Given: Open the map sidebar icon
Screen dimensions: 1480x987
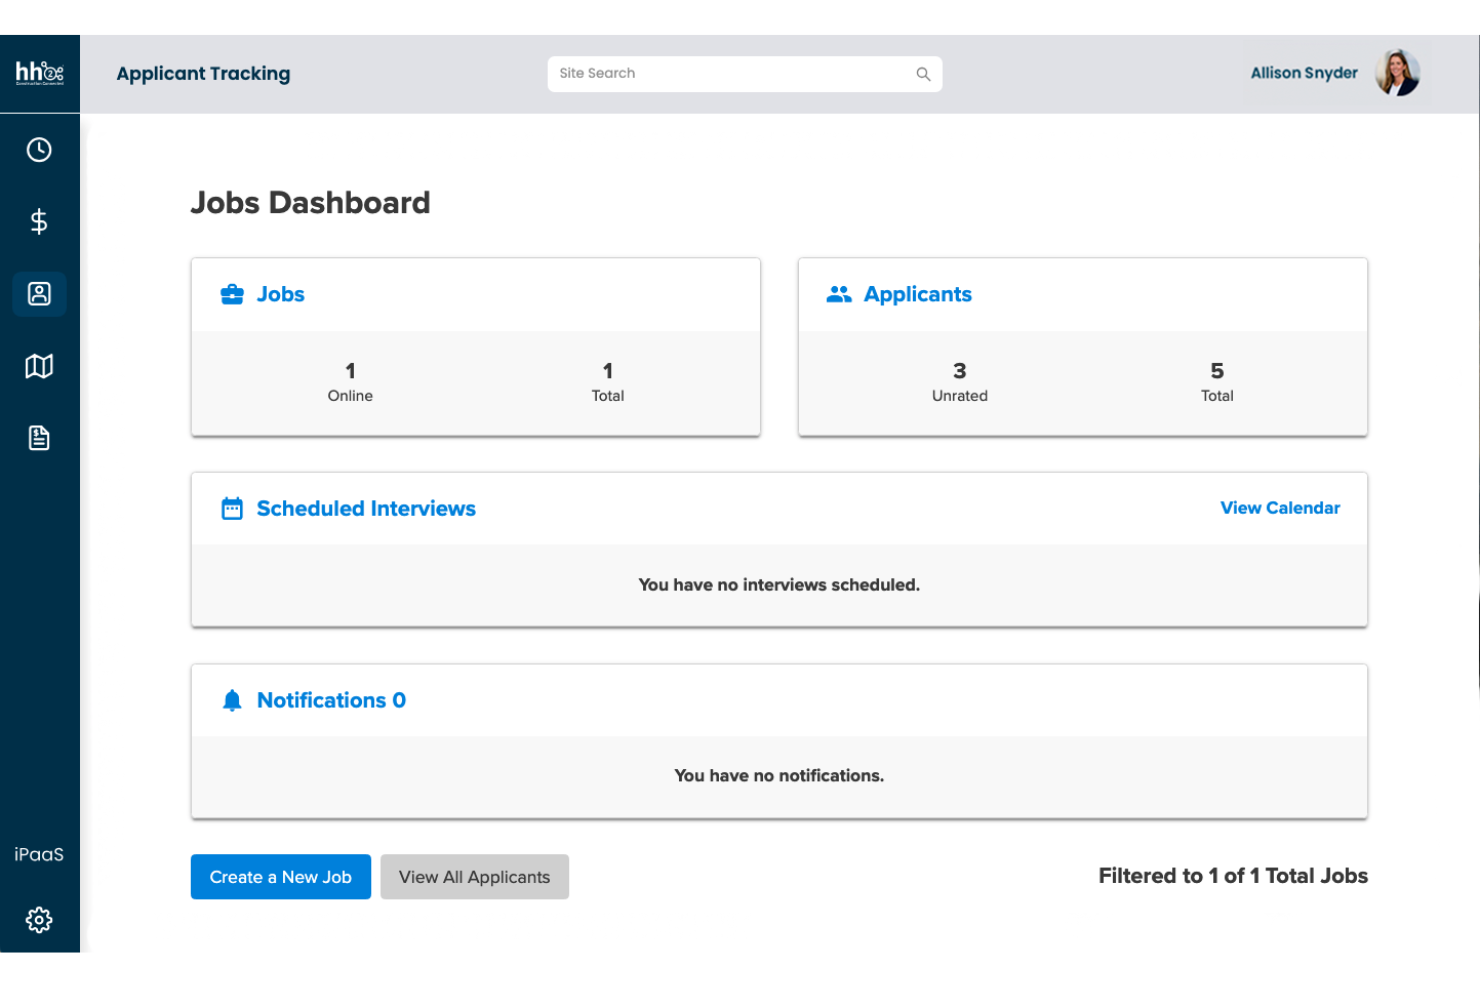Looking at the screenshot, I should point(39,366).
